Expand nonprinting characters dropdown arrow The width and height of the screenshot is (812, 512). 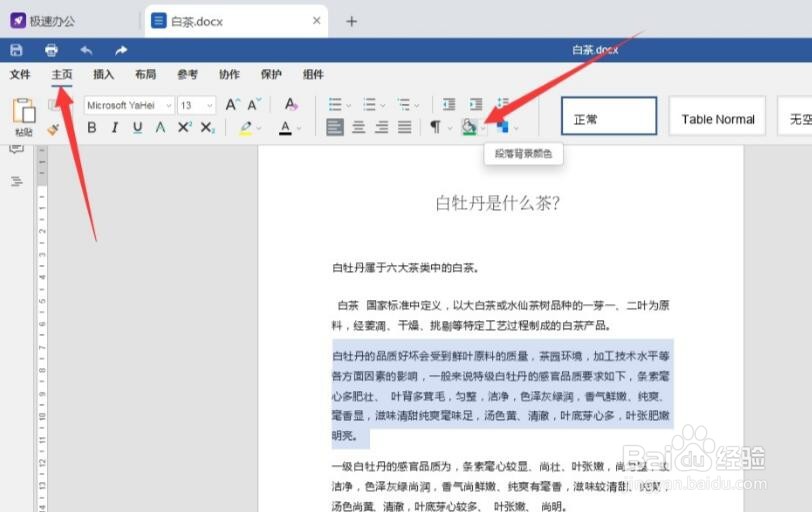[x=450, y=128]
